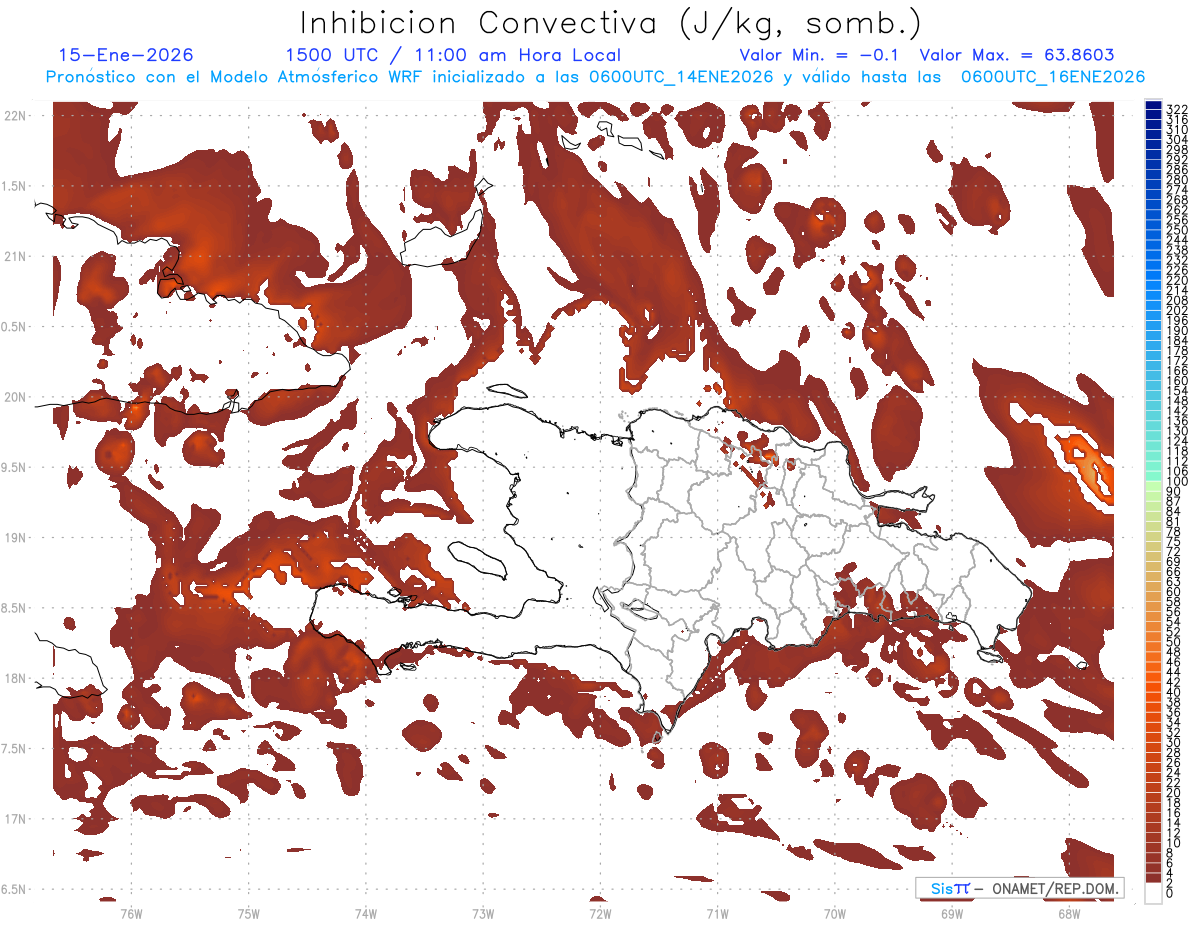Click the 69W longitude label

[952, 913]
